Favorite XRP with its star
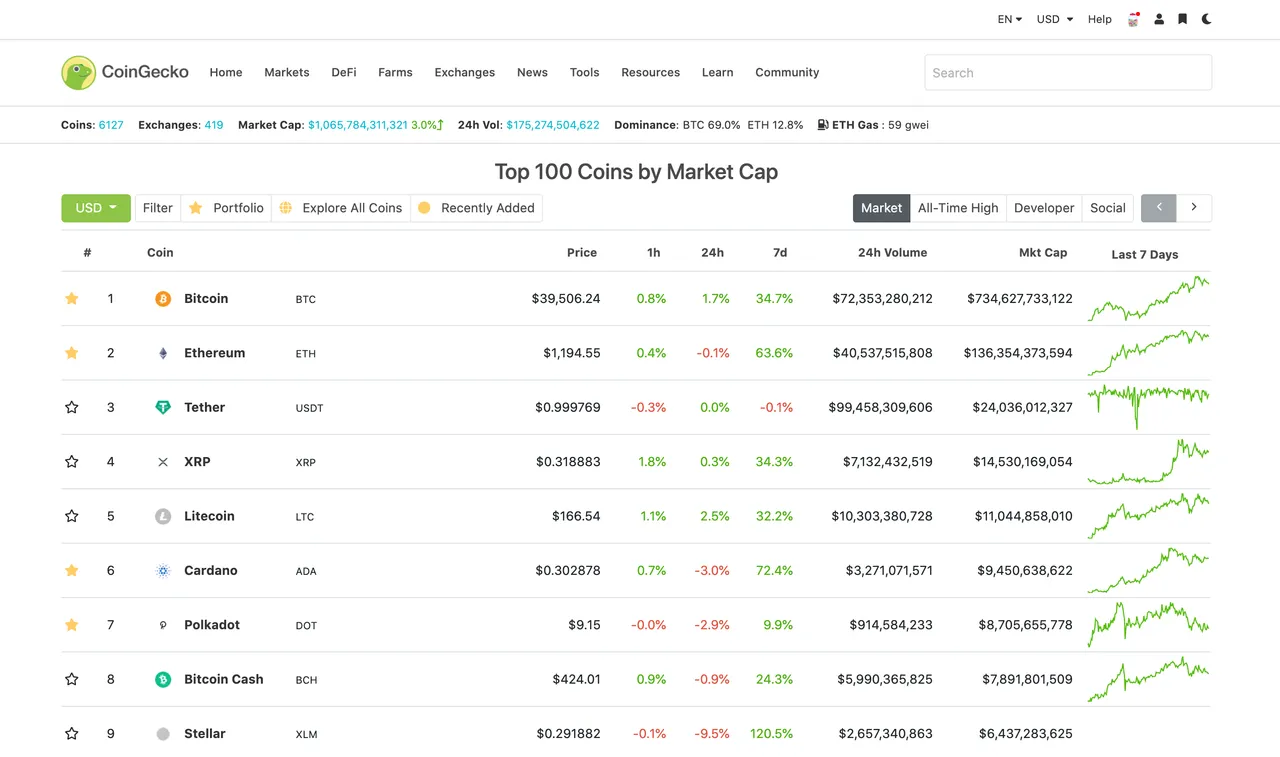1280x757 pixels. 72,461
